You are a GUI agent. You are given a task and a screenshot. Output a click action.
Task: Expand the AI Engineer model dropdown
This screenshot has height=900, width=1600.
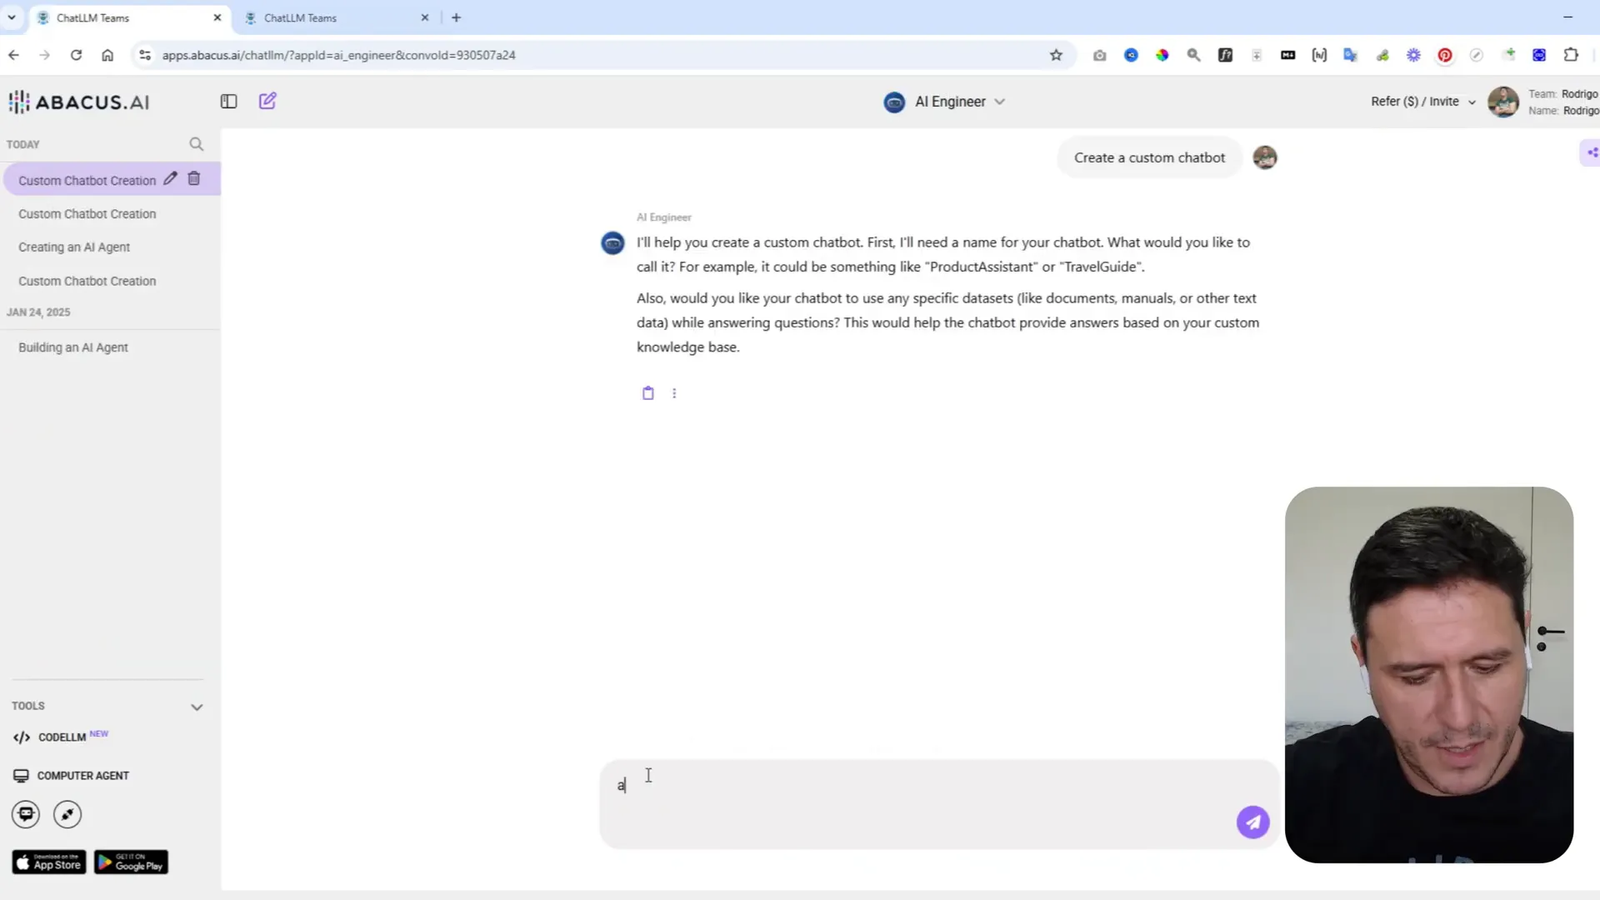(x=999, y=101)
